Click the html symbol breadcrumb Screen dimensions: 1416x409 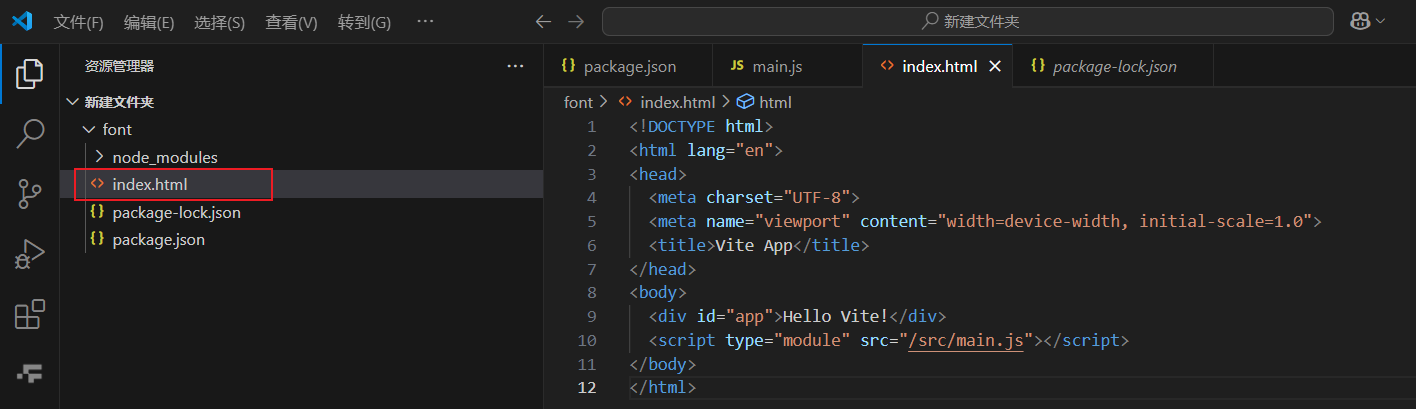[x=775, y=102]
